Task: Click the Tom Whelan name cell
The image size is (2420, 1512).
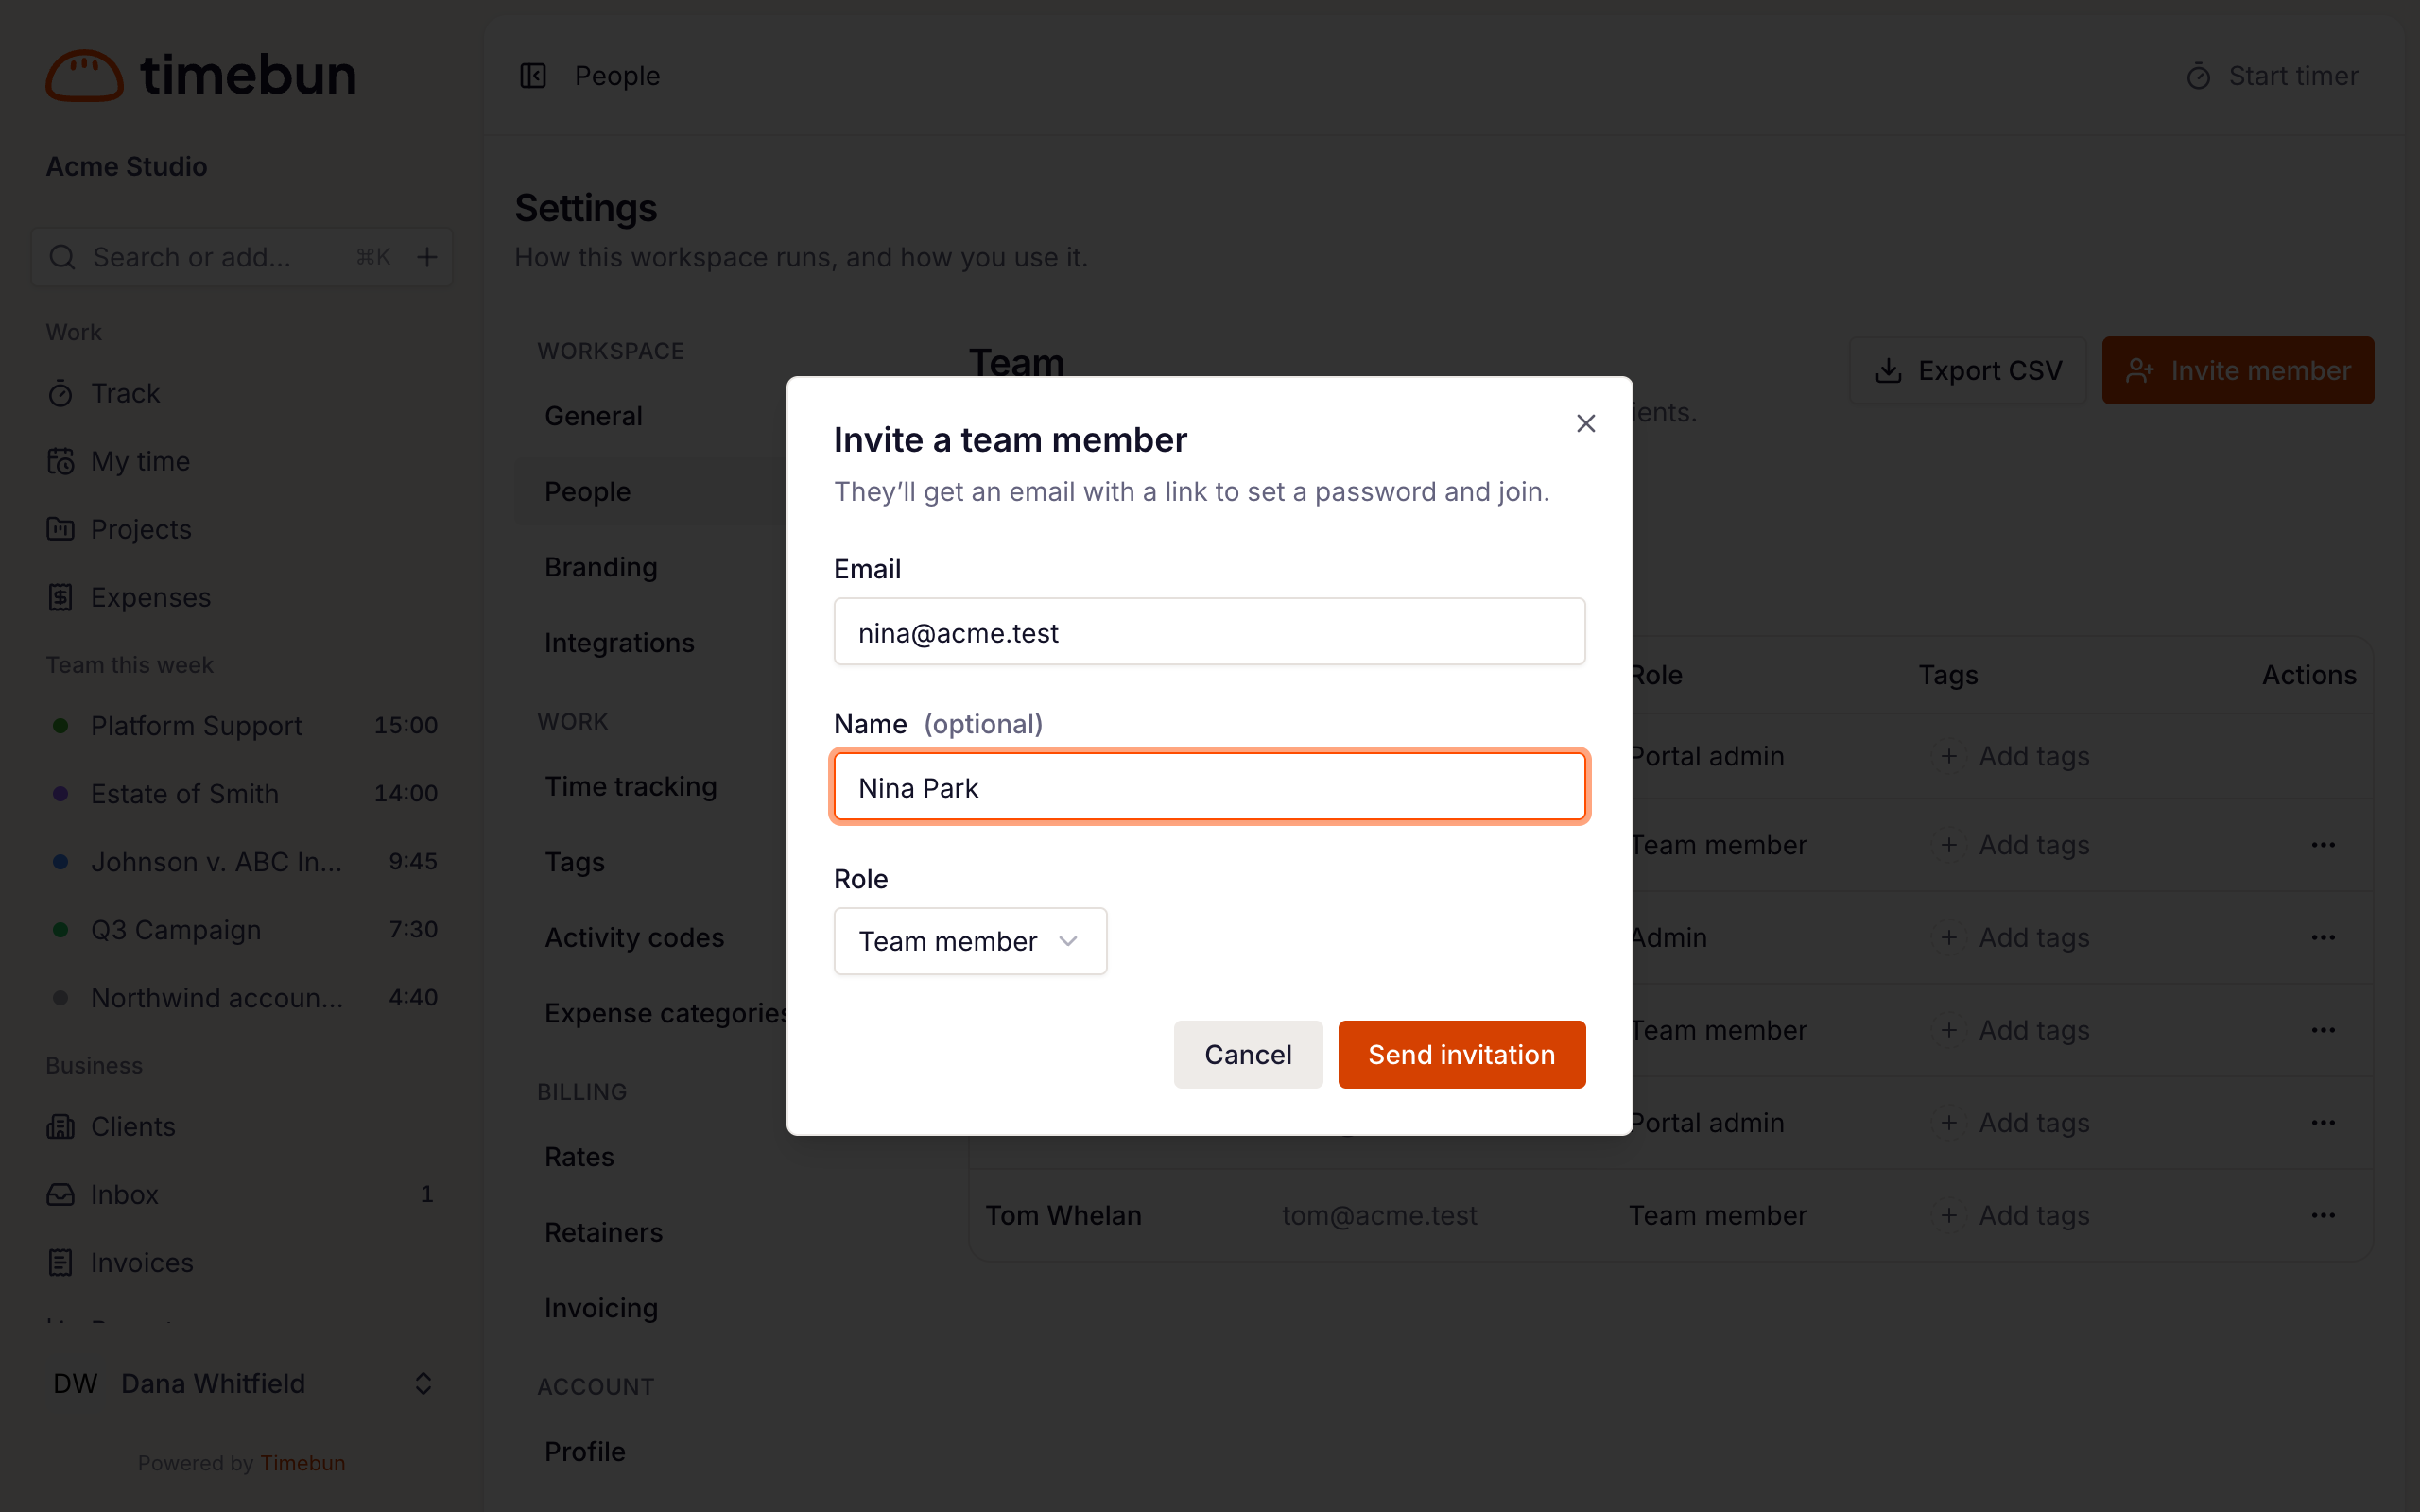Action: tap(1063, 1215)
